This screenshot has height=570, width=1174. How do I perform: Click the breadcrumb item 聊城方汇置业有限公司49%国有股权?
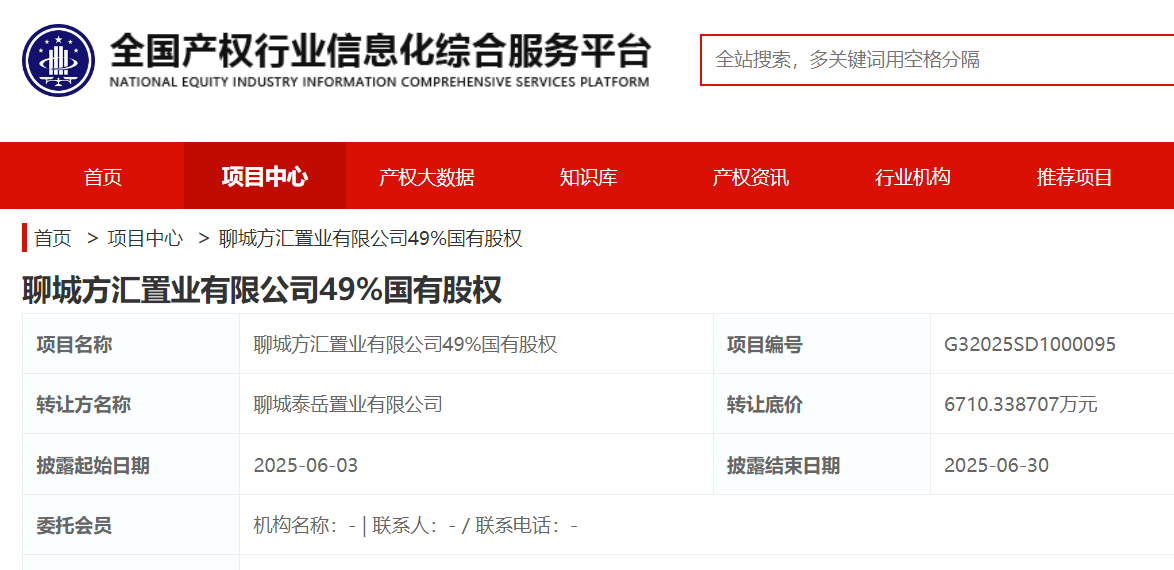tap(371, 239)
